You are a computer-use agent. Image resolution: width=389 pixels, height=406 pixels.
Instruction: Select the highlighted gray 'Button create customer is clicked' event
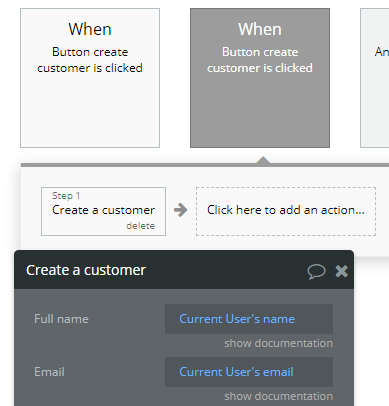(x=260, y=78)
